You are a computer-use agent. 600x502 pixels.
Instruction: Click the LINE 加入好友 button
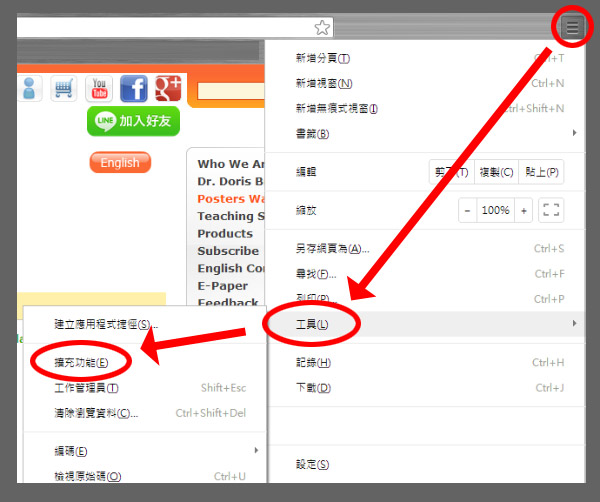133,121
